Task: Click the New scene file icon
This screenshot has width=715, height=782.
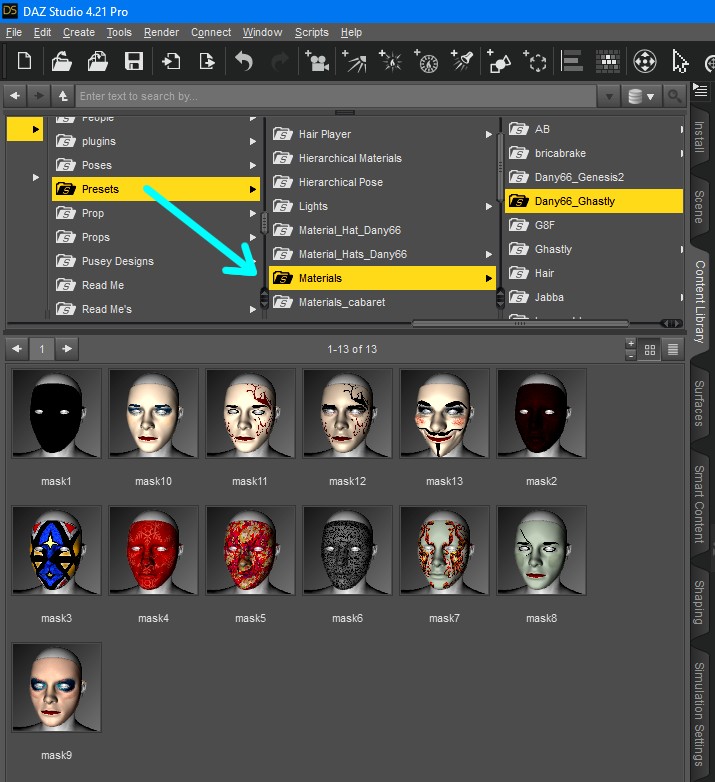Action: (x=24, y=62)
